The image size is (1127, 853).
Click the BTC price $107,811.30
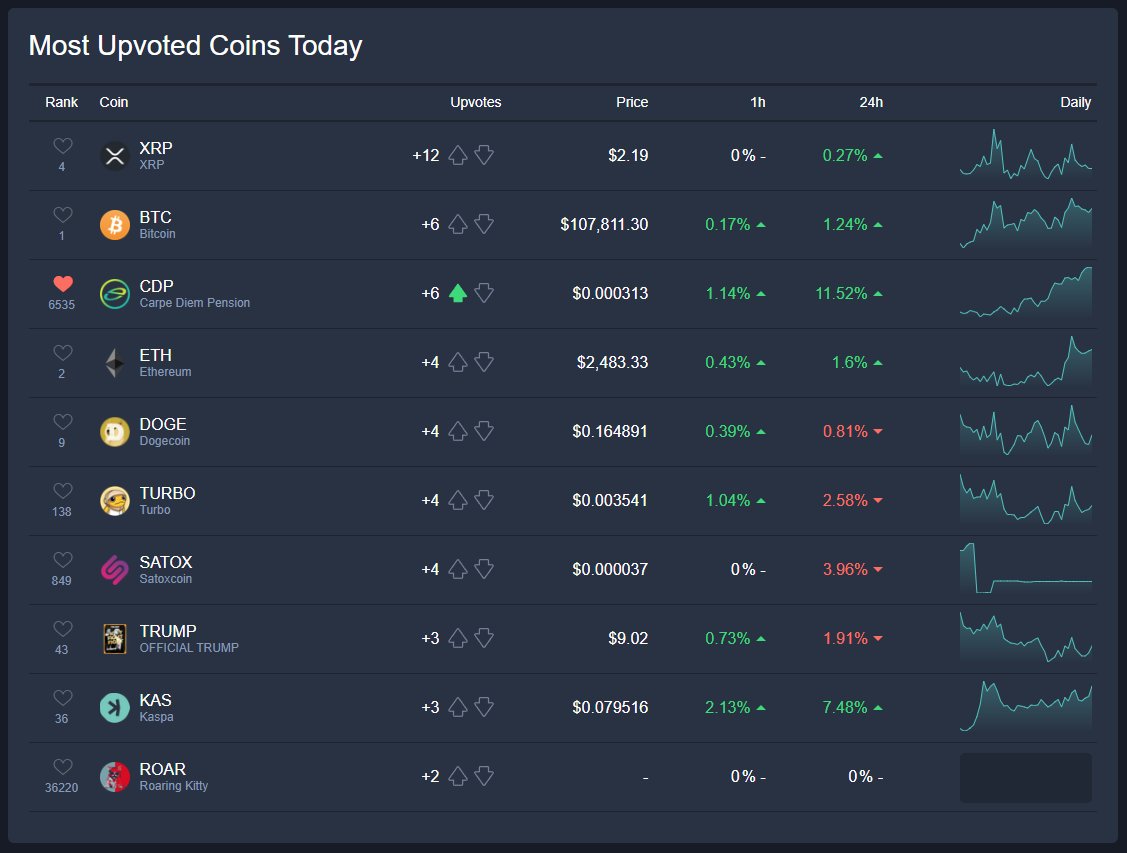pos(604,224)
